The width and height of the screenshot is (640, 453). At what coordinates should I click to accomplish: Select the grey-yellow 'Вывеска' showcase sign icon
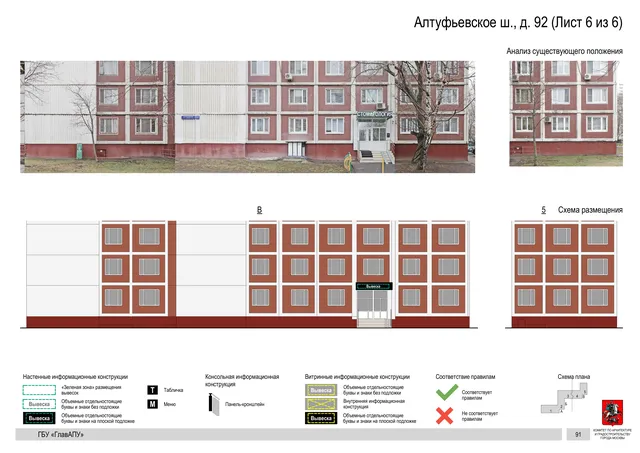click(321, 390)
